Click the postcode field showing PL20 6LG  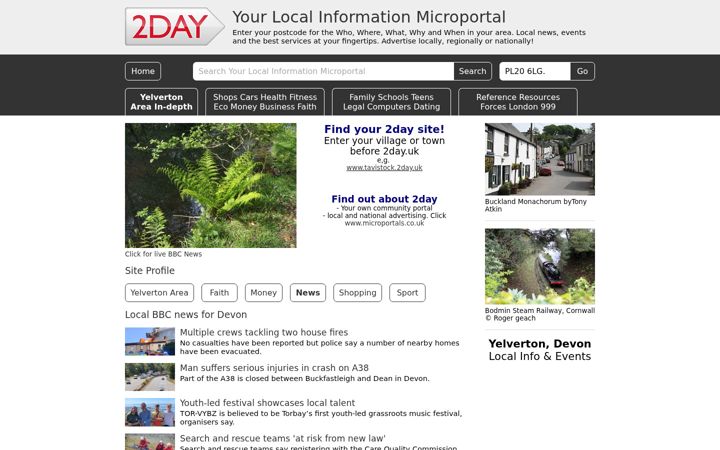click(535, 71)
